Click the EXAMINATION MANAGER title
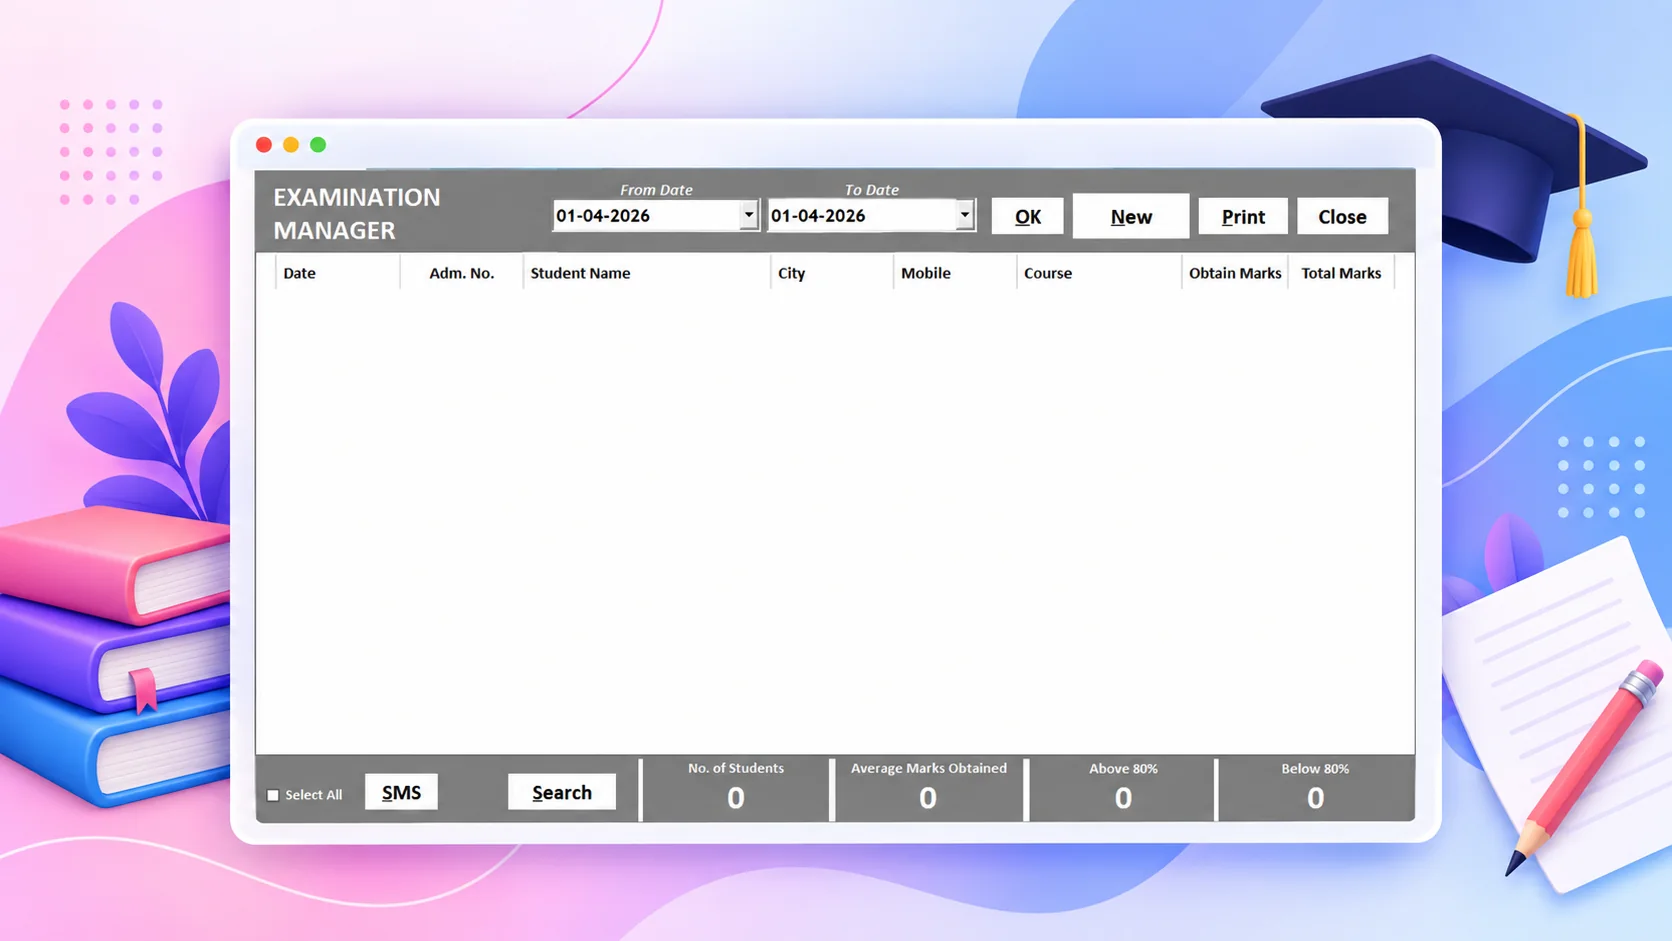The image size is (1672, 941). [357, 213]
